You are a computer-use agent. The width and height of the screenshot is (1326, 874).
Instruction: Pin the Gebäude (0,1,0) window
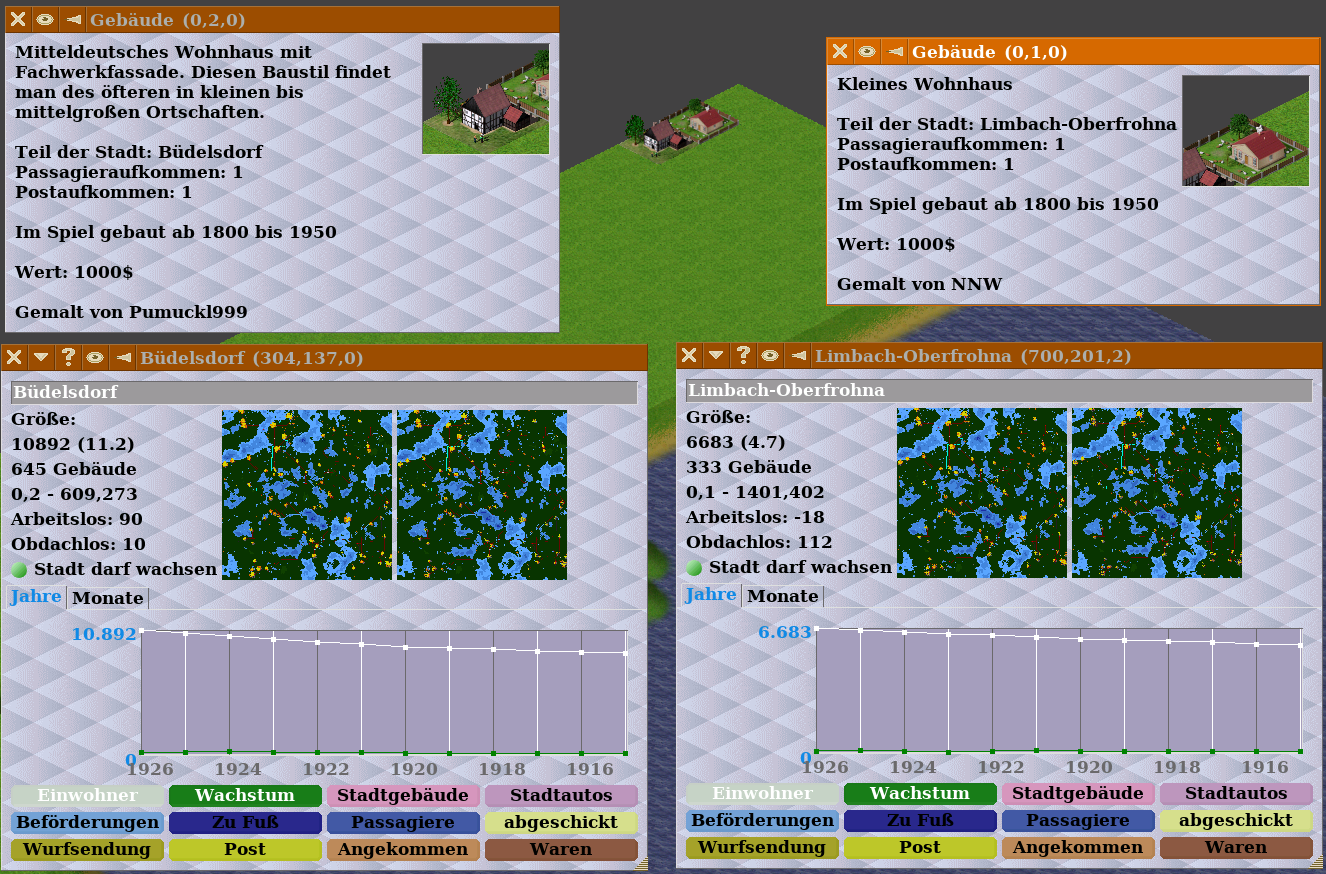click(x=894, y=51)
